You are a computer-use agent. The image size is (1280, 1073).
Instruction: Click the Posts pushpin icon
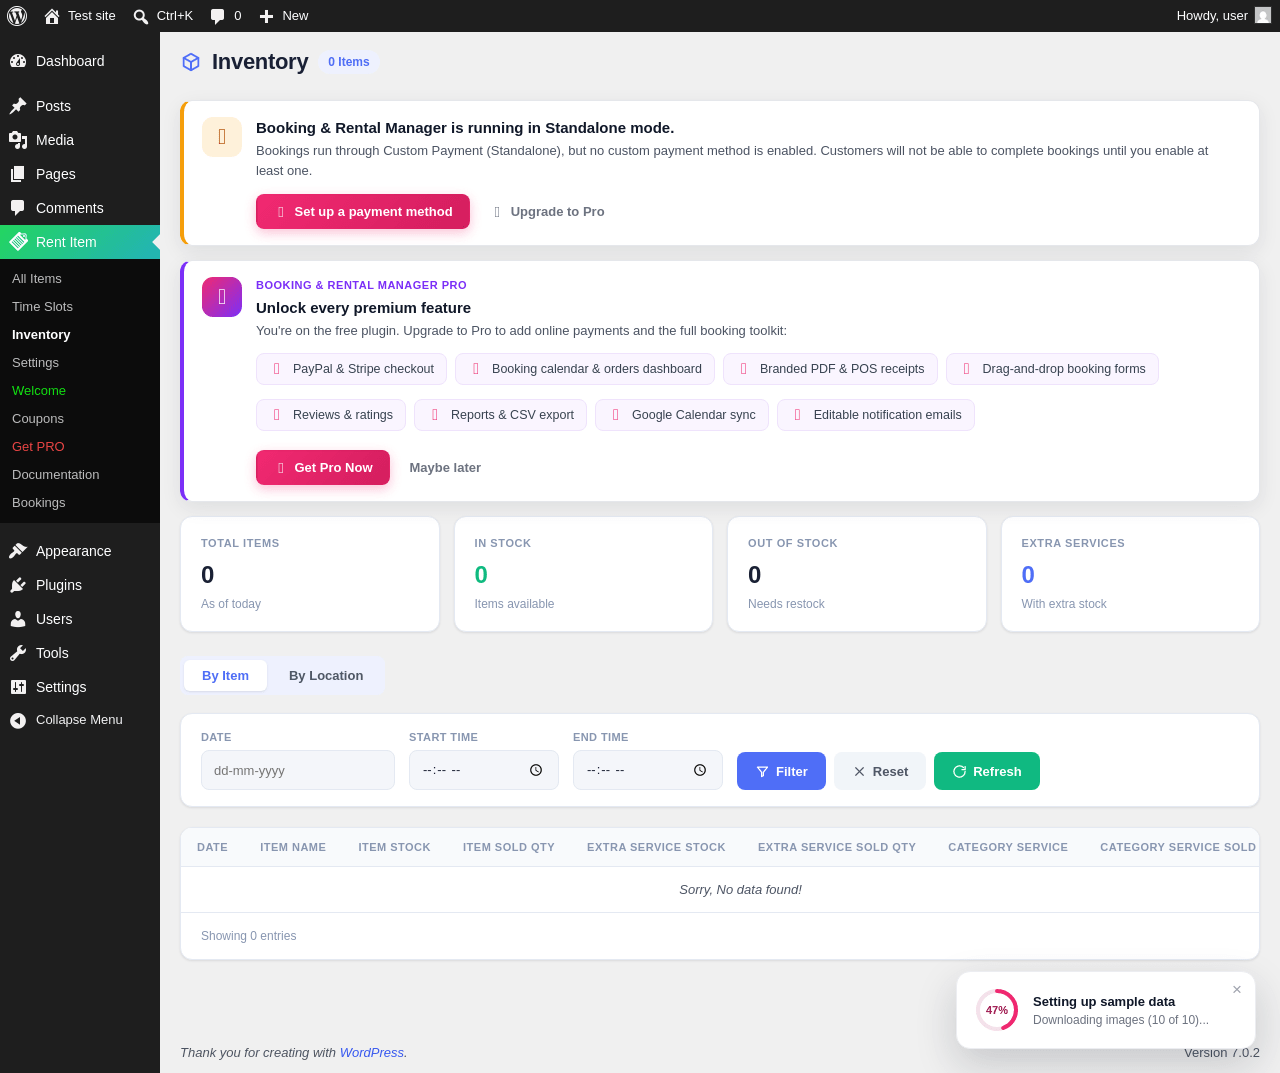point(18,106)
